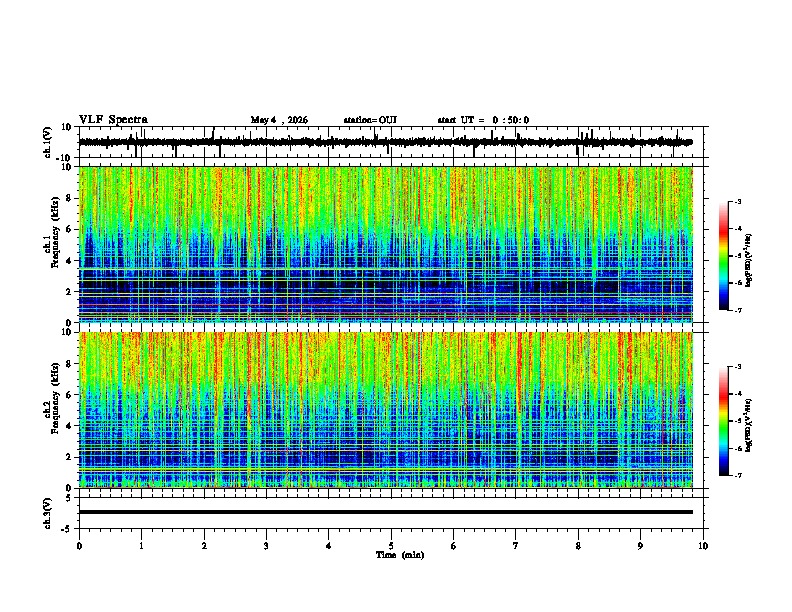Click the -3 value on ch.2 color scale
This screenshot has width=792, height=612.
(x=737, y=367)
